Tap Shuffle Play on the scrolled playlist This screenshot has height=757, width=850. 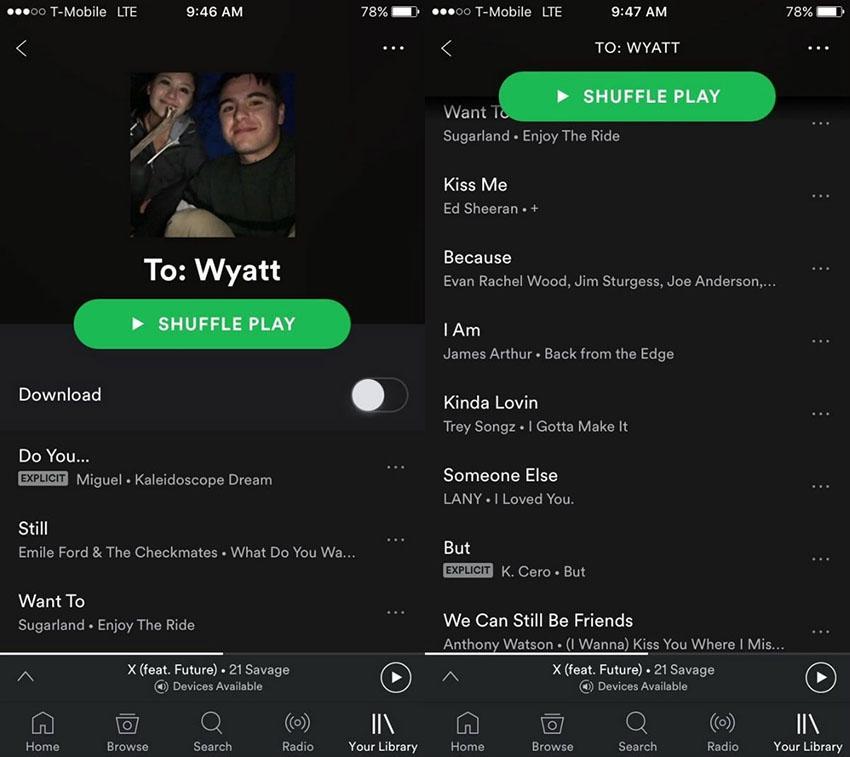click(x=637, y=96)
